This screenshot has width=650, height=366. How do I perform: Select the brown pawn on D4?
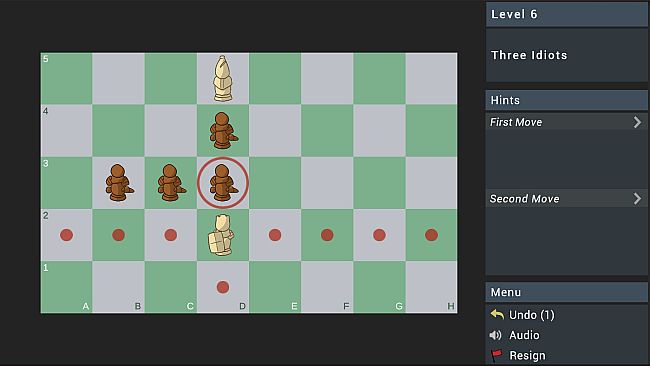(x=223, y=131)
